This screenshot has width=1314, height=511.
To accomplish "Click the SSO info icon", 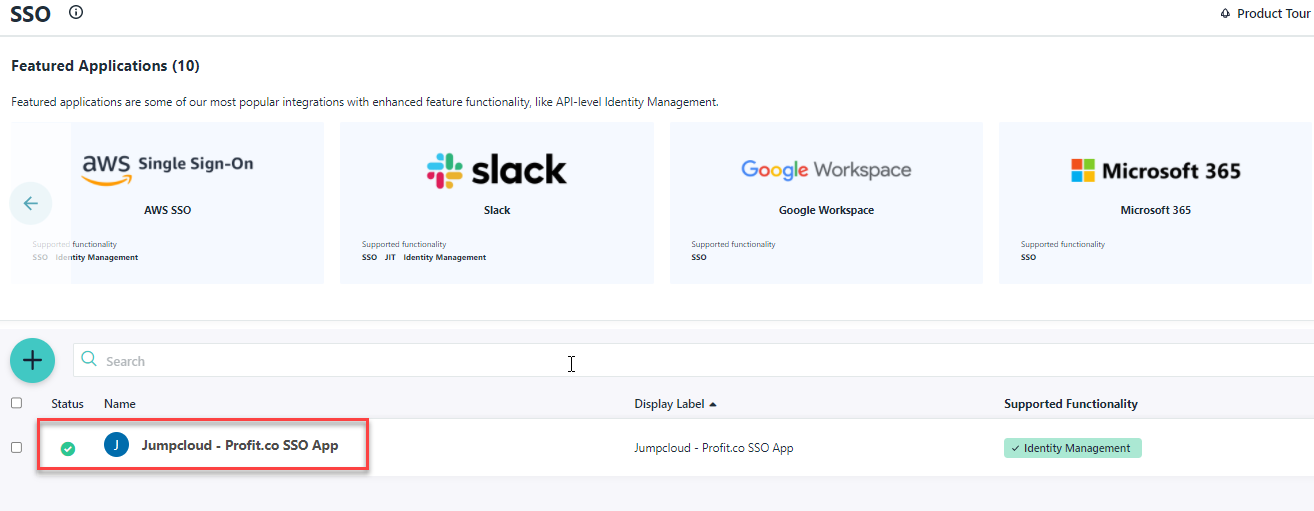I will click(76, 13).
